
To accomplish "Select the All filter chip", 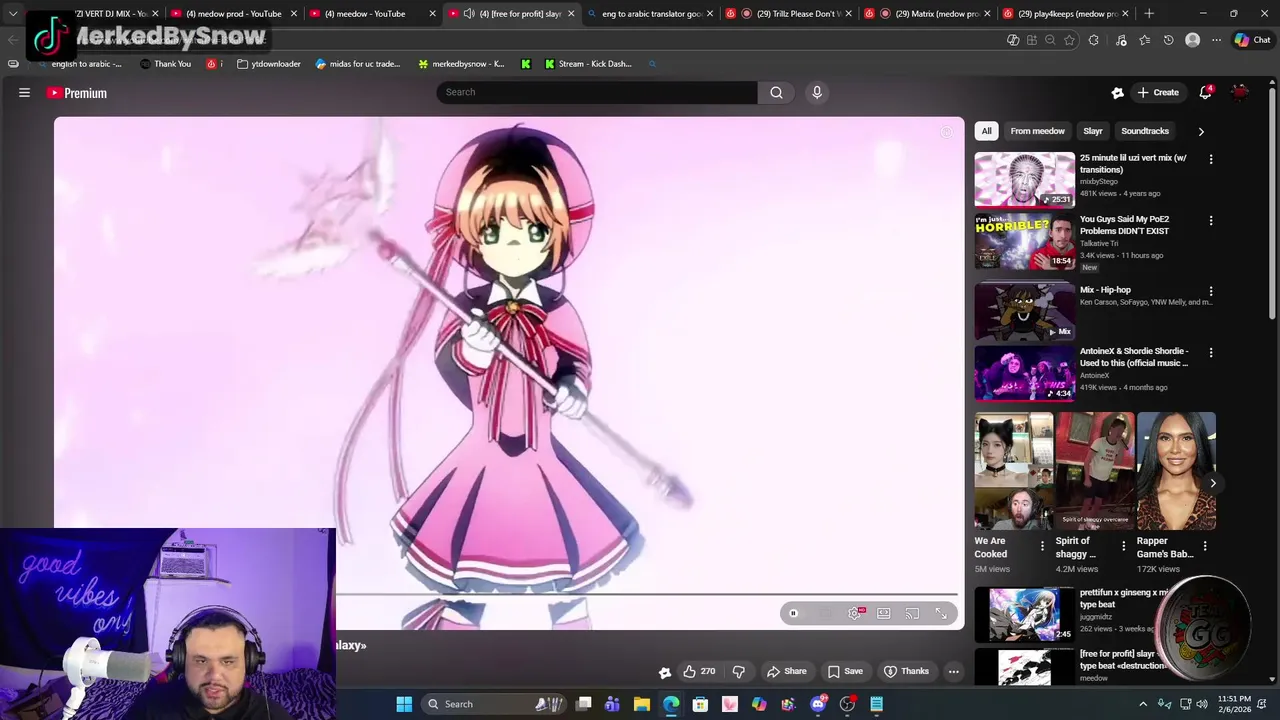I will pos(986,131).
